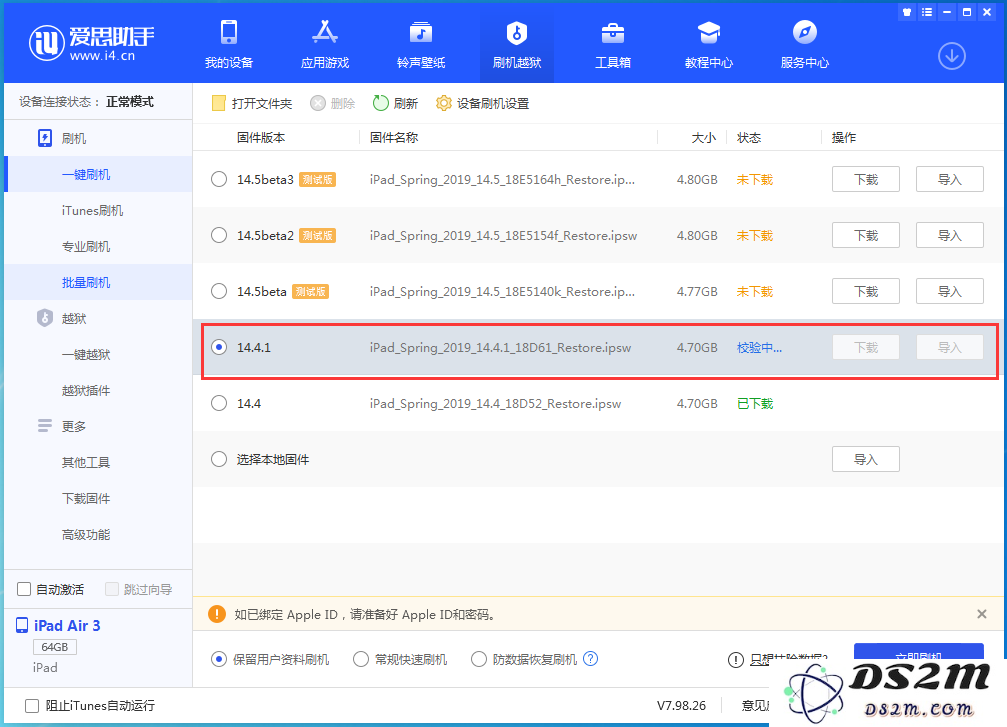The width and height of the screenshot is (1007, 727).
Task: Select the 刷机 sidebar section
Action: (x=73, y=139)
